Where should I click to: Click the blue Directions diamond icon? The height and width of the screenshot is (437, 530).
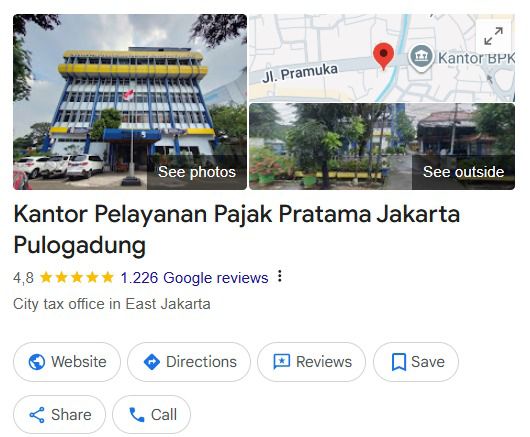(152, 362)
